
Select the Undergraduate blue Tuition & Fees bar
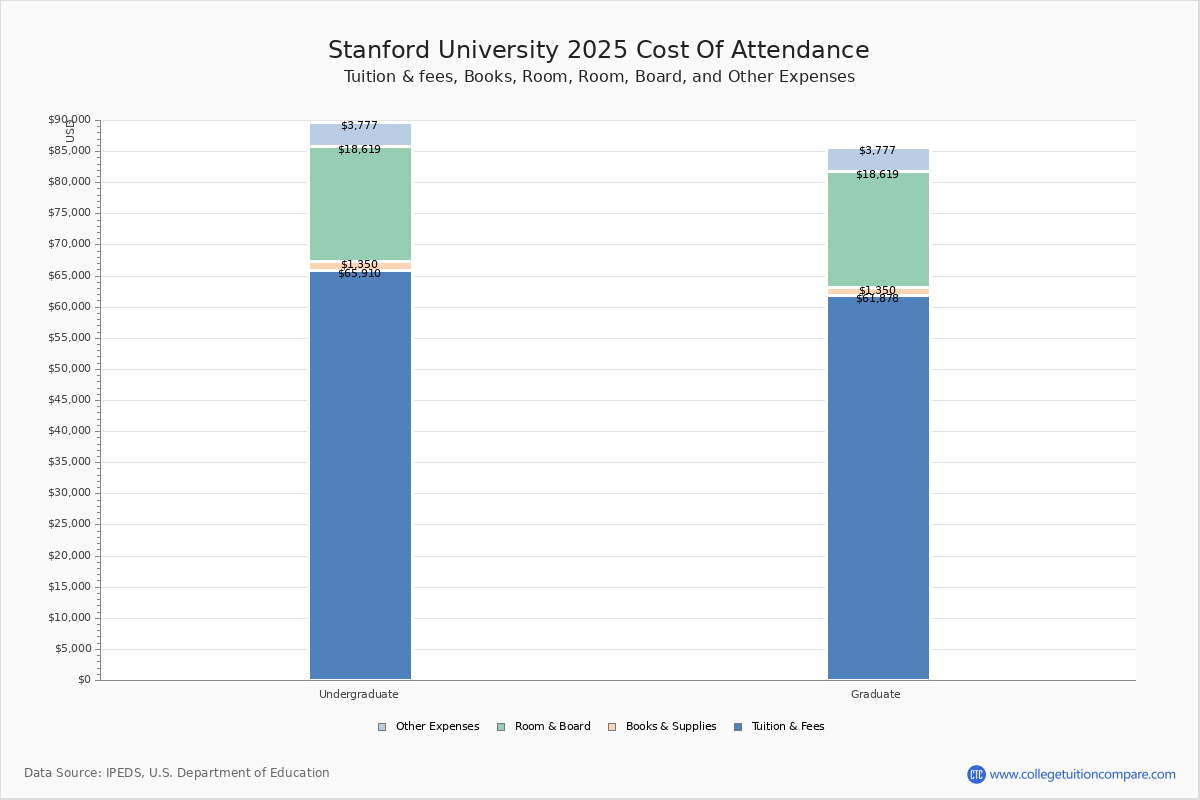[360, 475]
